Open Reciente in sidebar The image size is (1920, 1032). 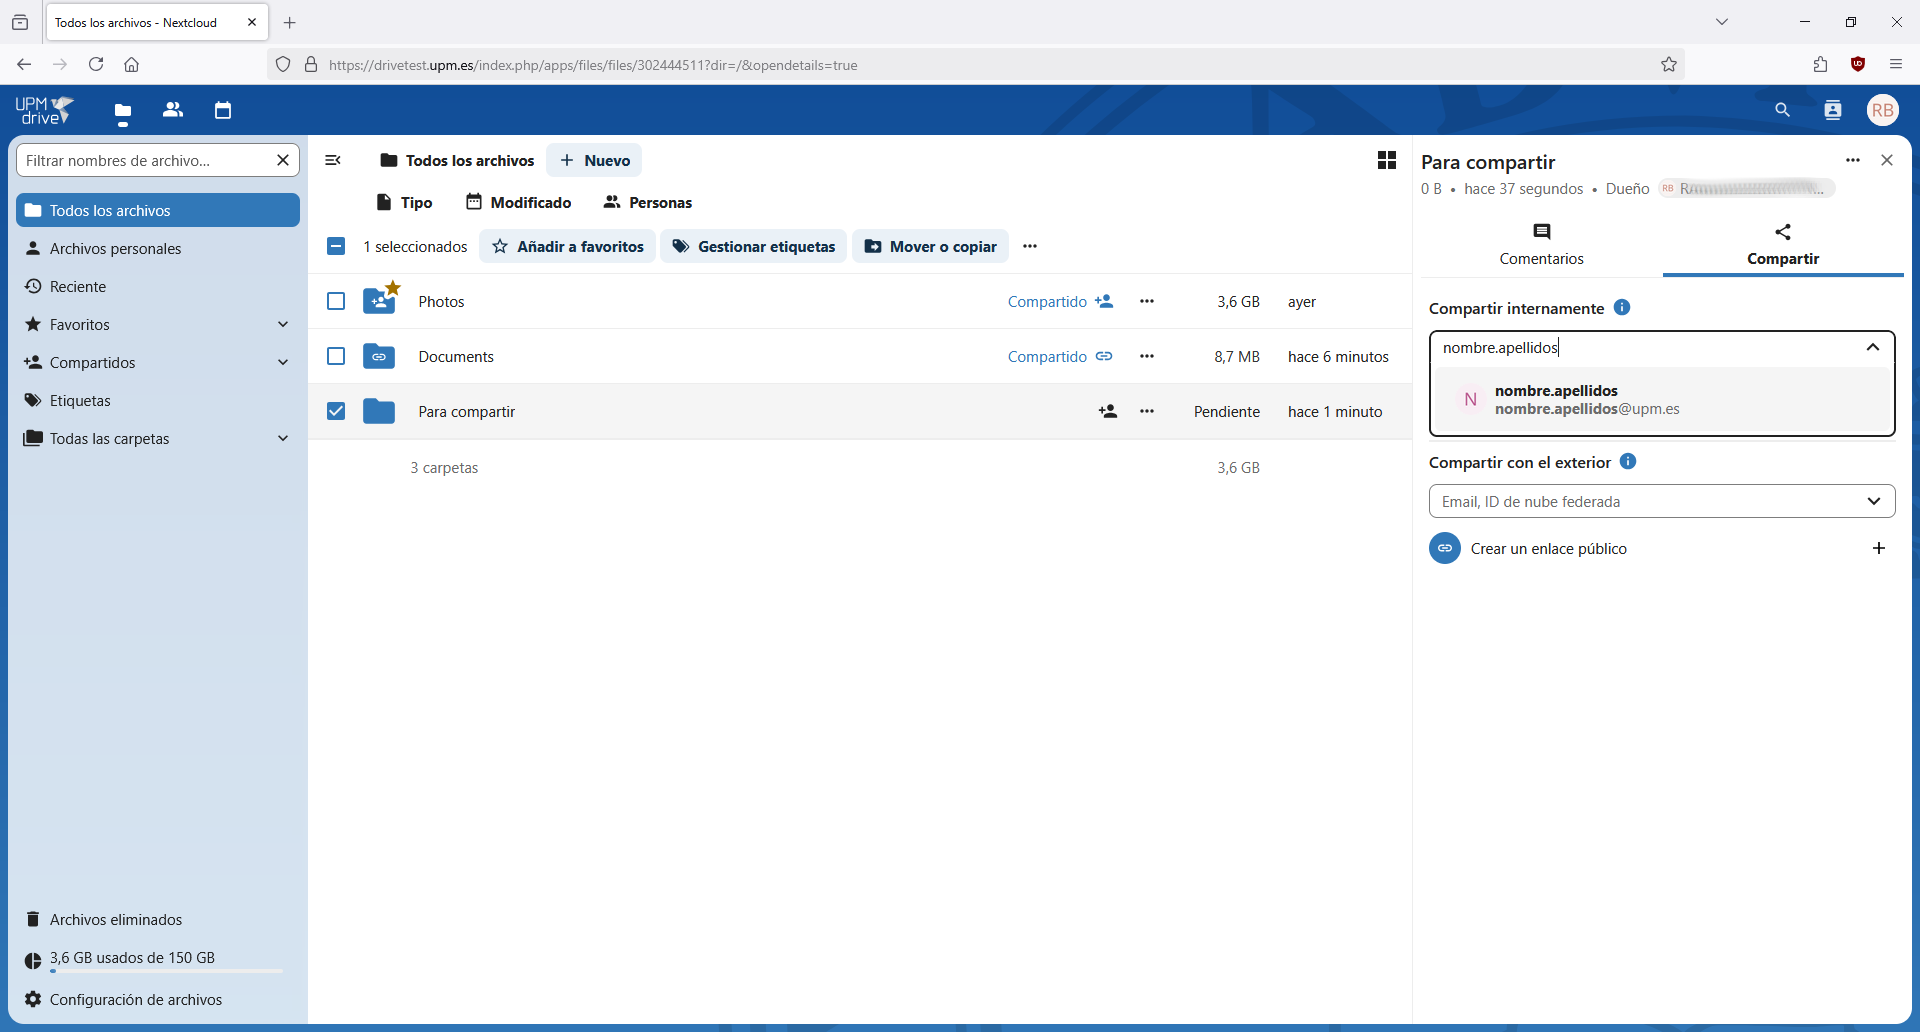(x=158, y=286)
